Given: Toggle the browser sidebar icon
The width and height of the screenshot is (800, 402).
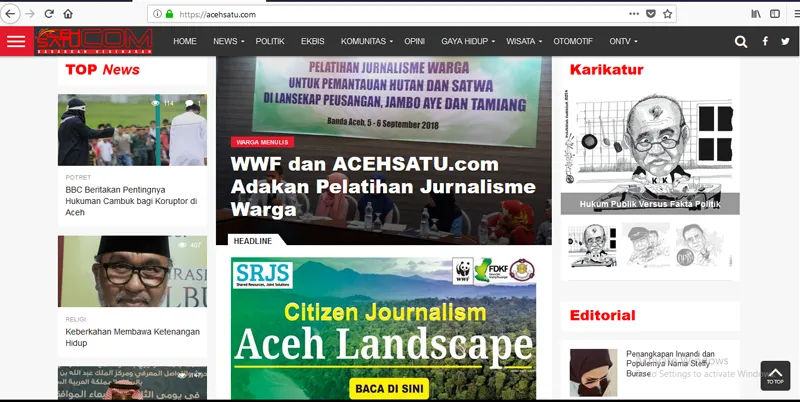Looking at the screenshot, I should point(775,14).
